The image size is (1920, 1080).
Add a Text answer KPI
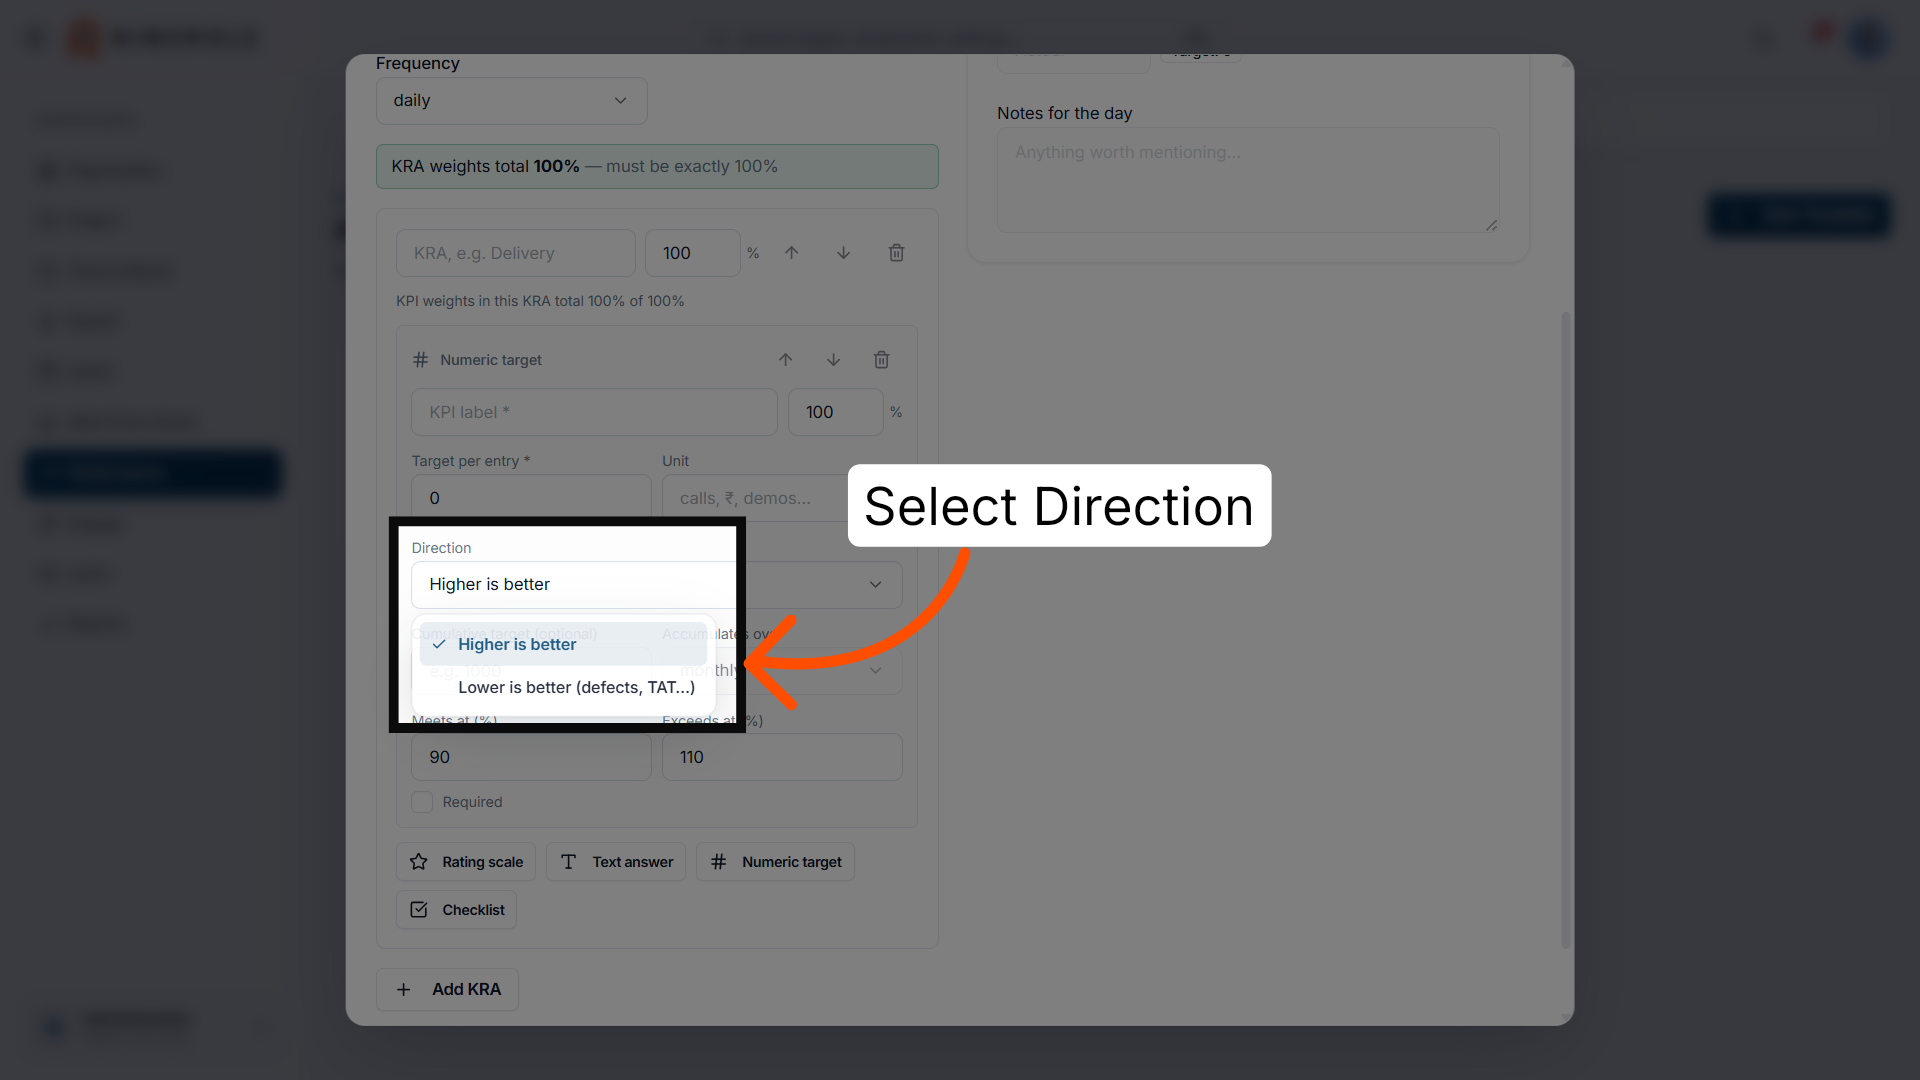[x=616, y=862]
